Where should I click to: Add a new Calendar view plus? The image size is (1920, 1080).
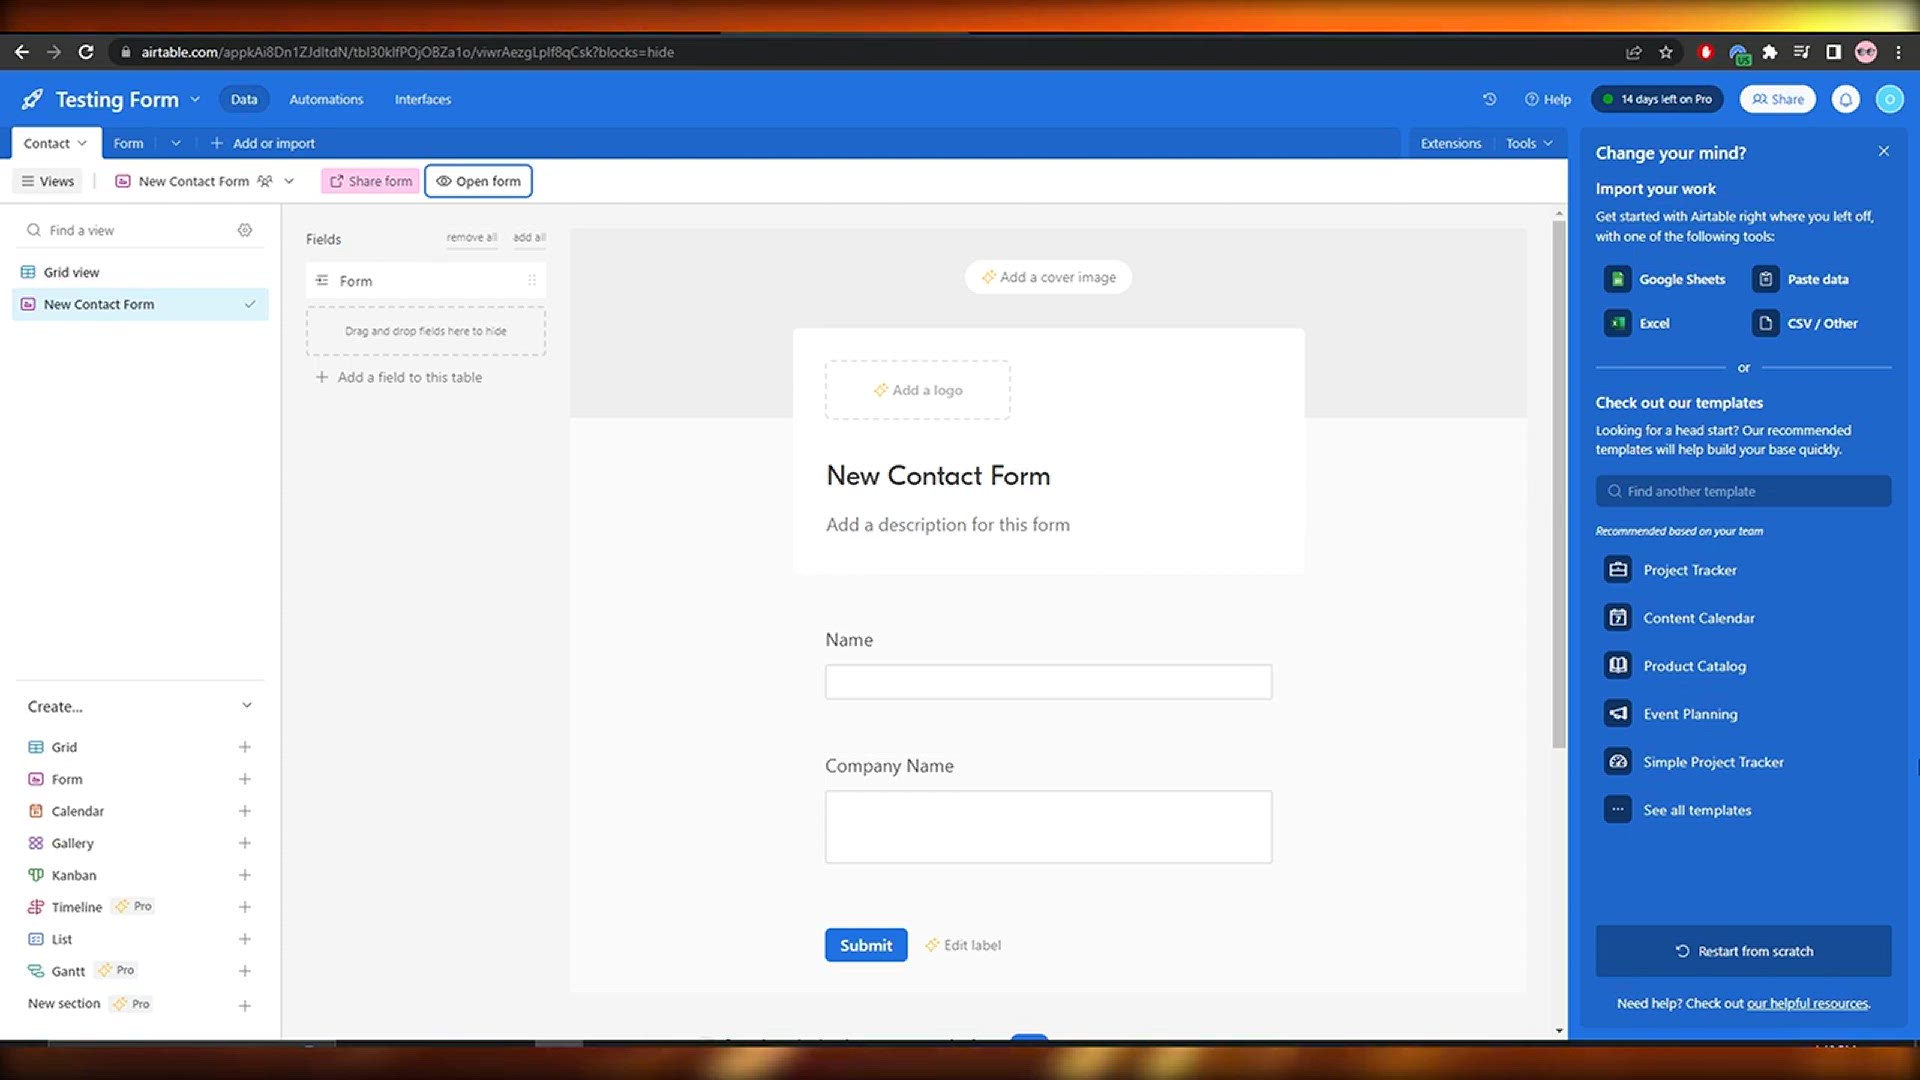(244, 811)
